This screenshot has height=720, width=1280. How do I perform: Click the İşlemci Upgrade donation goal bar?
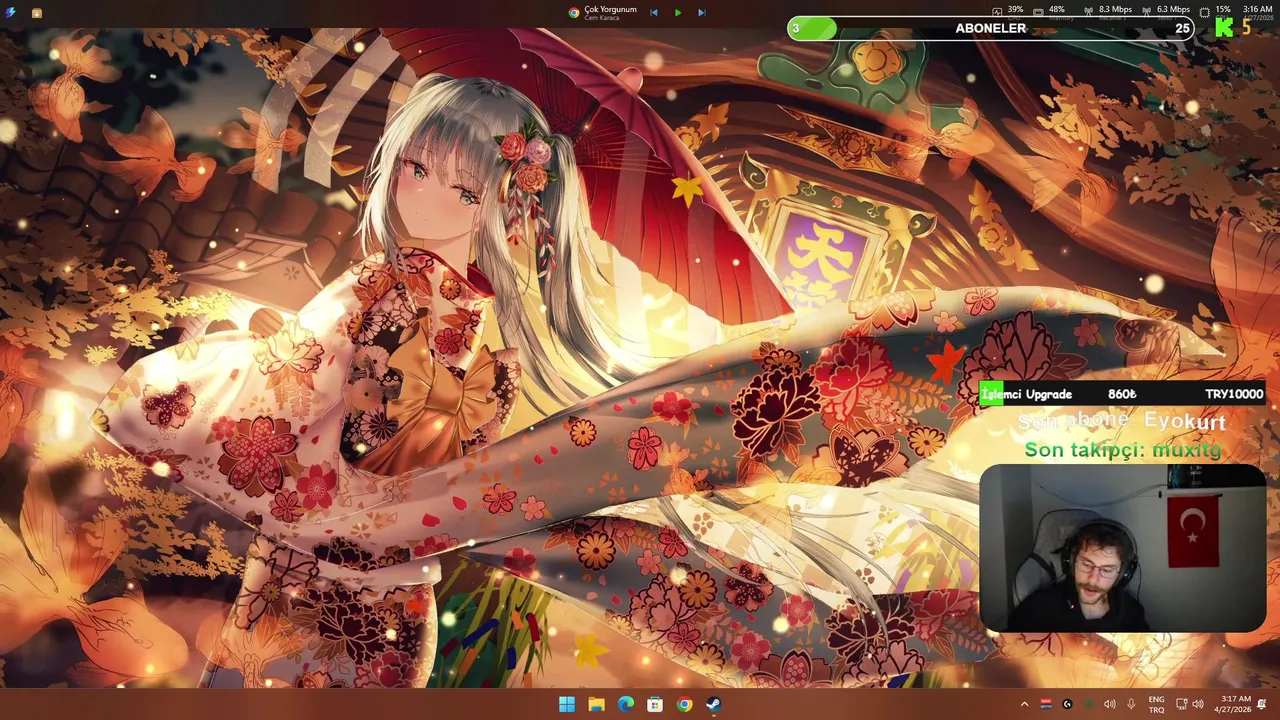[1122, 394]
